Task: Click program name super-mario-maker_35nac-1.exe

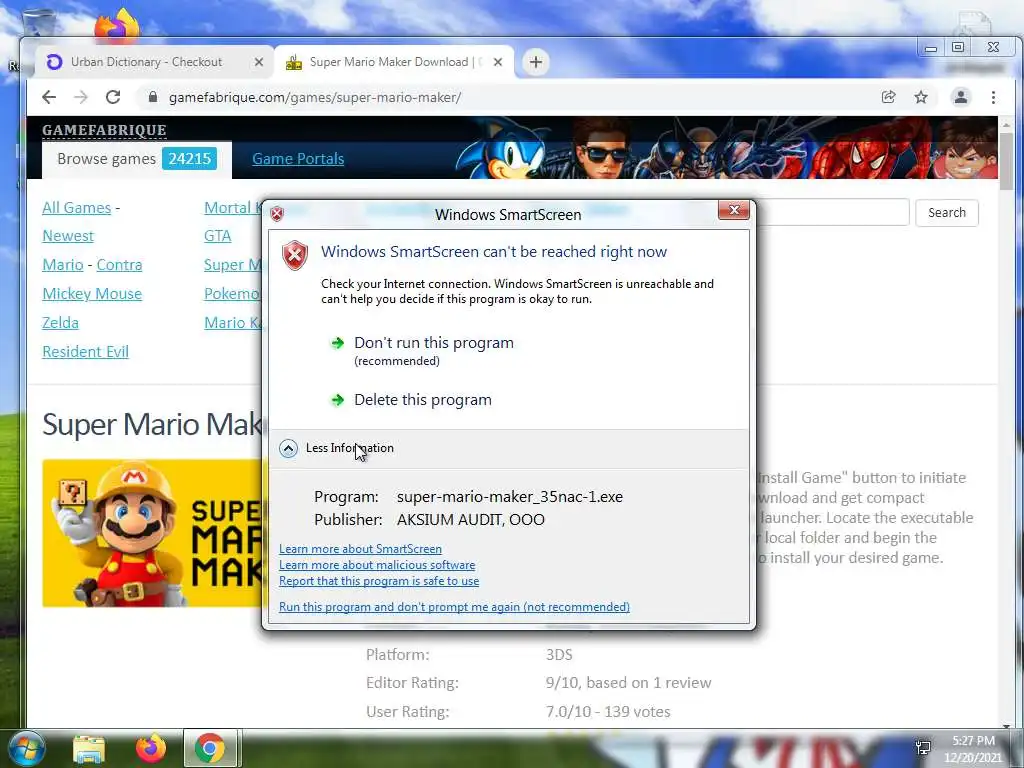Action: coord(509,496)
